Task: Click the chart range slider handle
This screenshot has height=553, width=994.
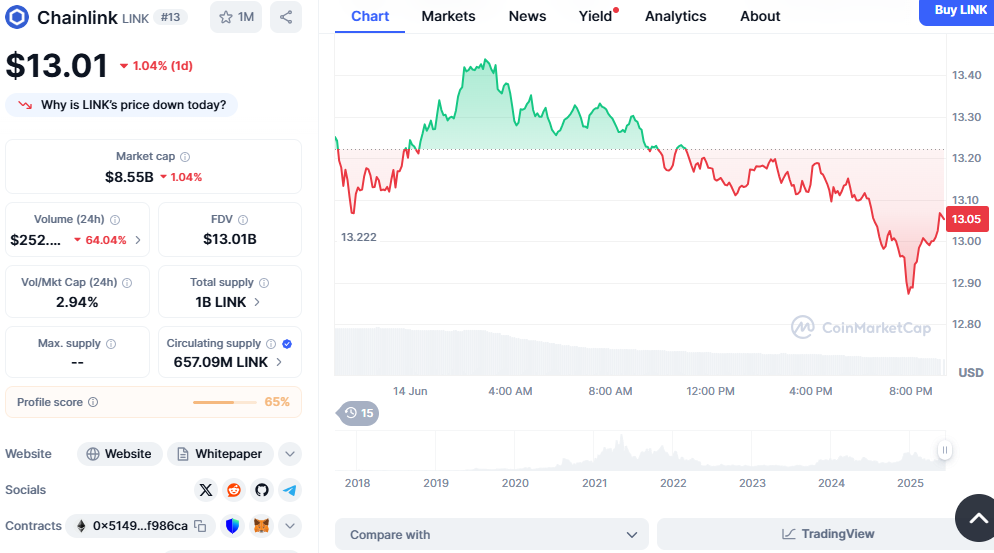Action: coord(945,450)
